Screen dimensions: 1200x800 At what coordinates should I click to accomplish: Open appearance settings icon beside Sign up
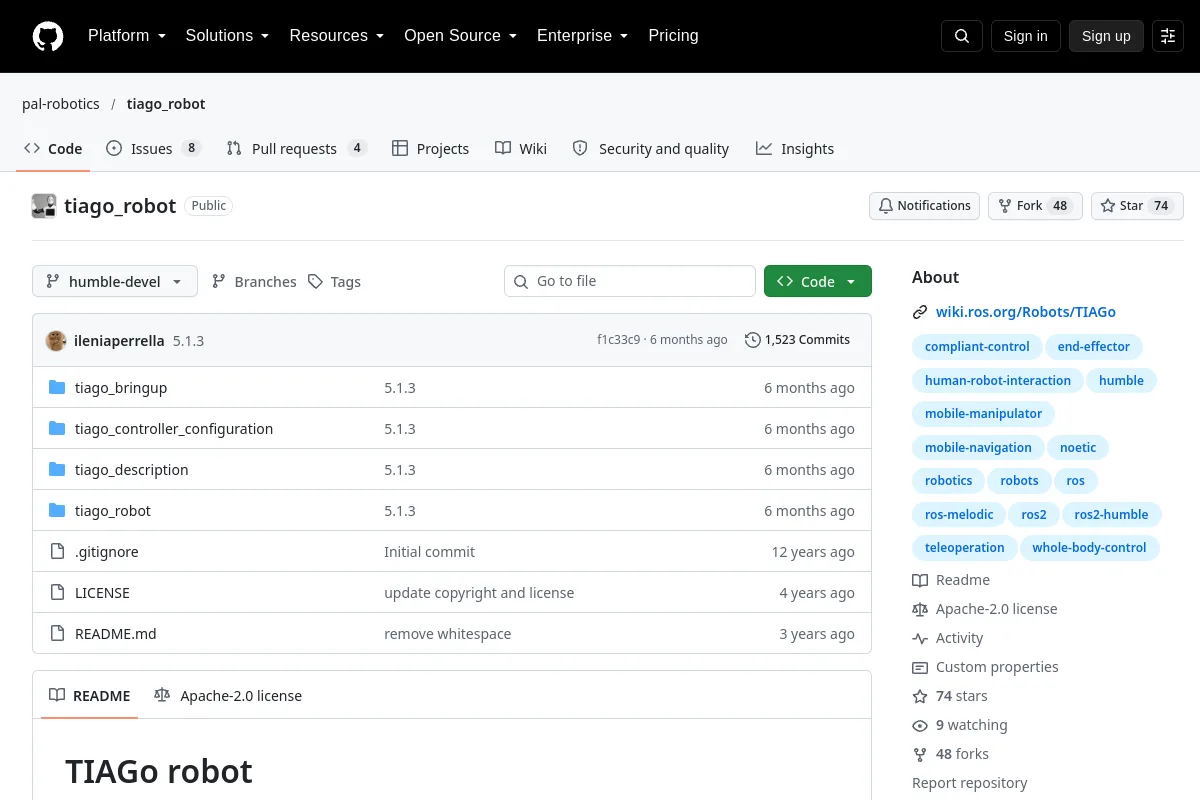click(1168, 36)
